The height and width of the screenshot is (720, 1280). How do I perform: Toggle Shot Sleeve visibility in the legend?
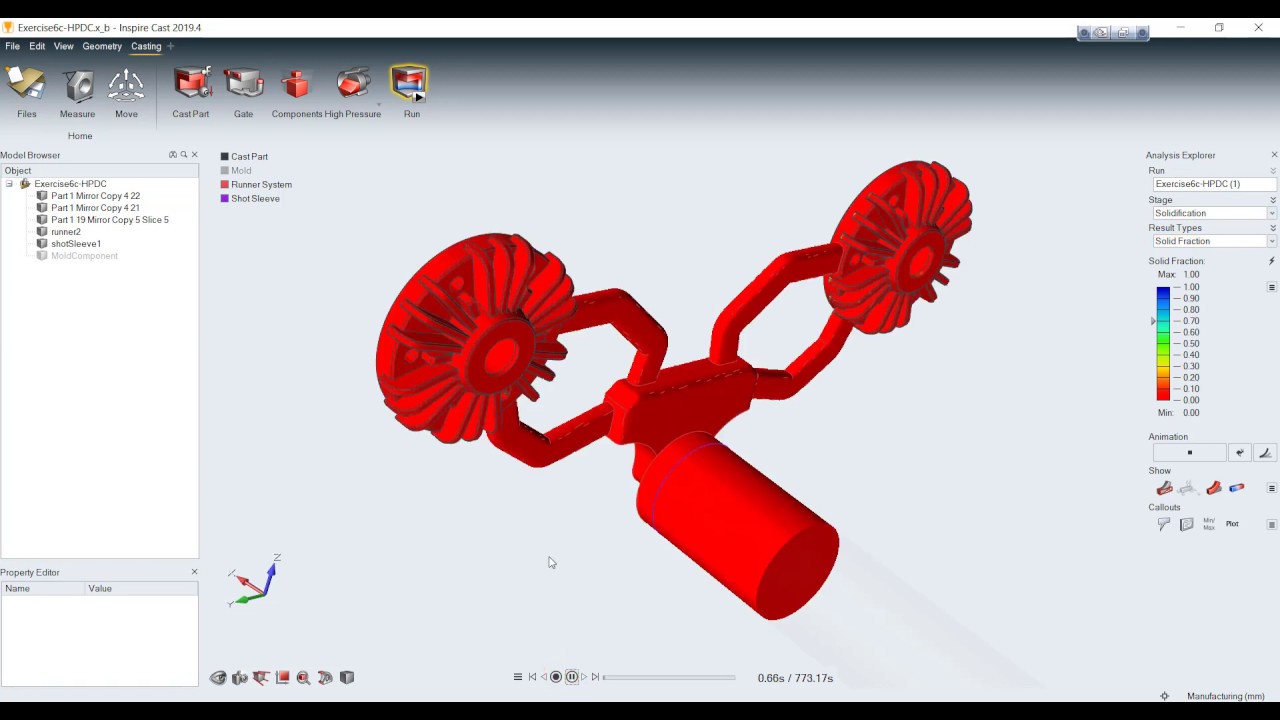coord(250,199)
